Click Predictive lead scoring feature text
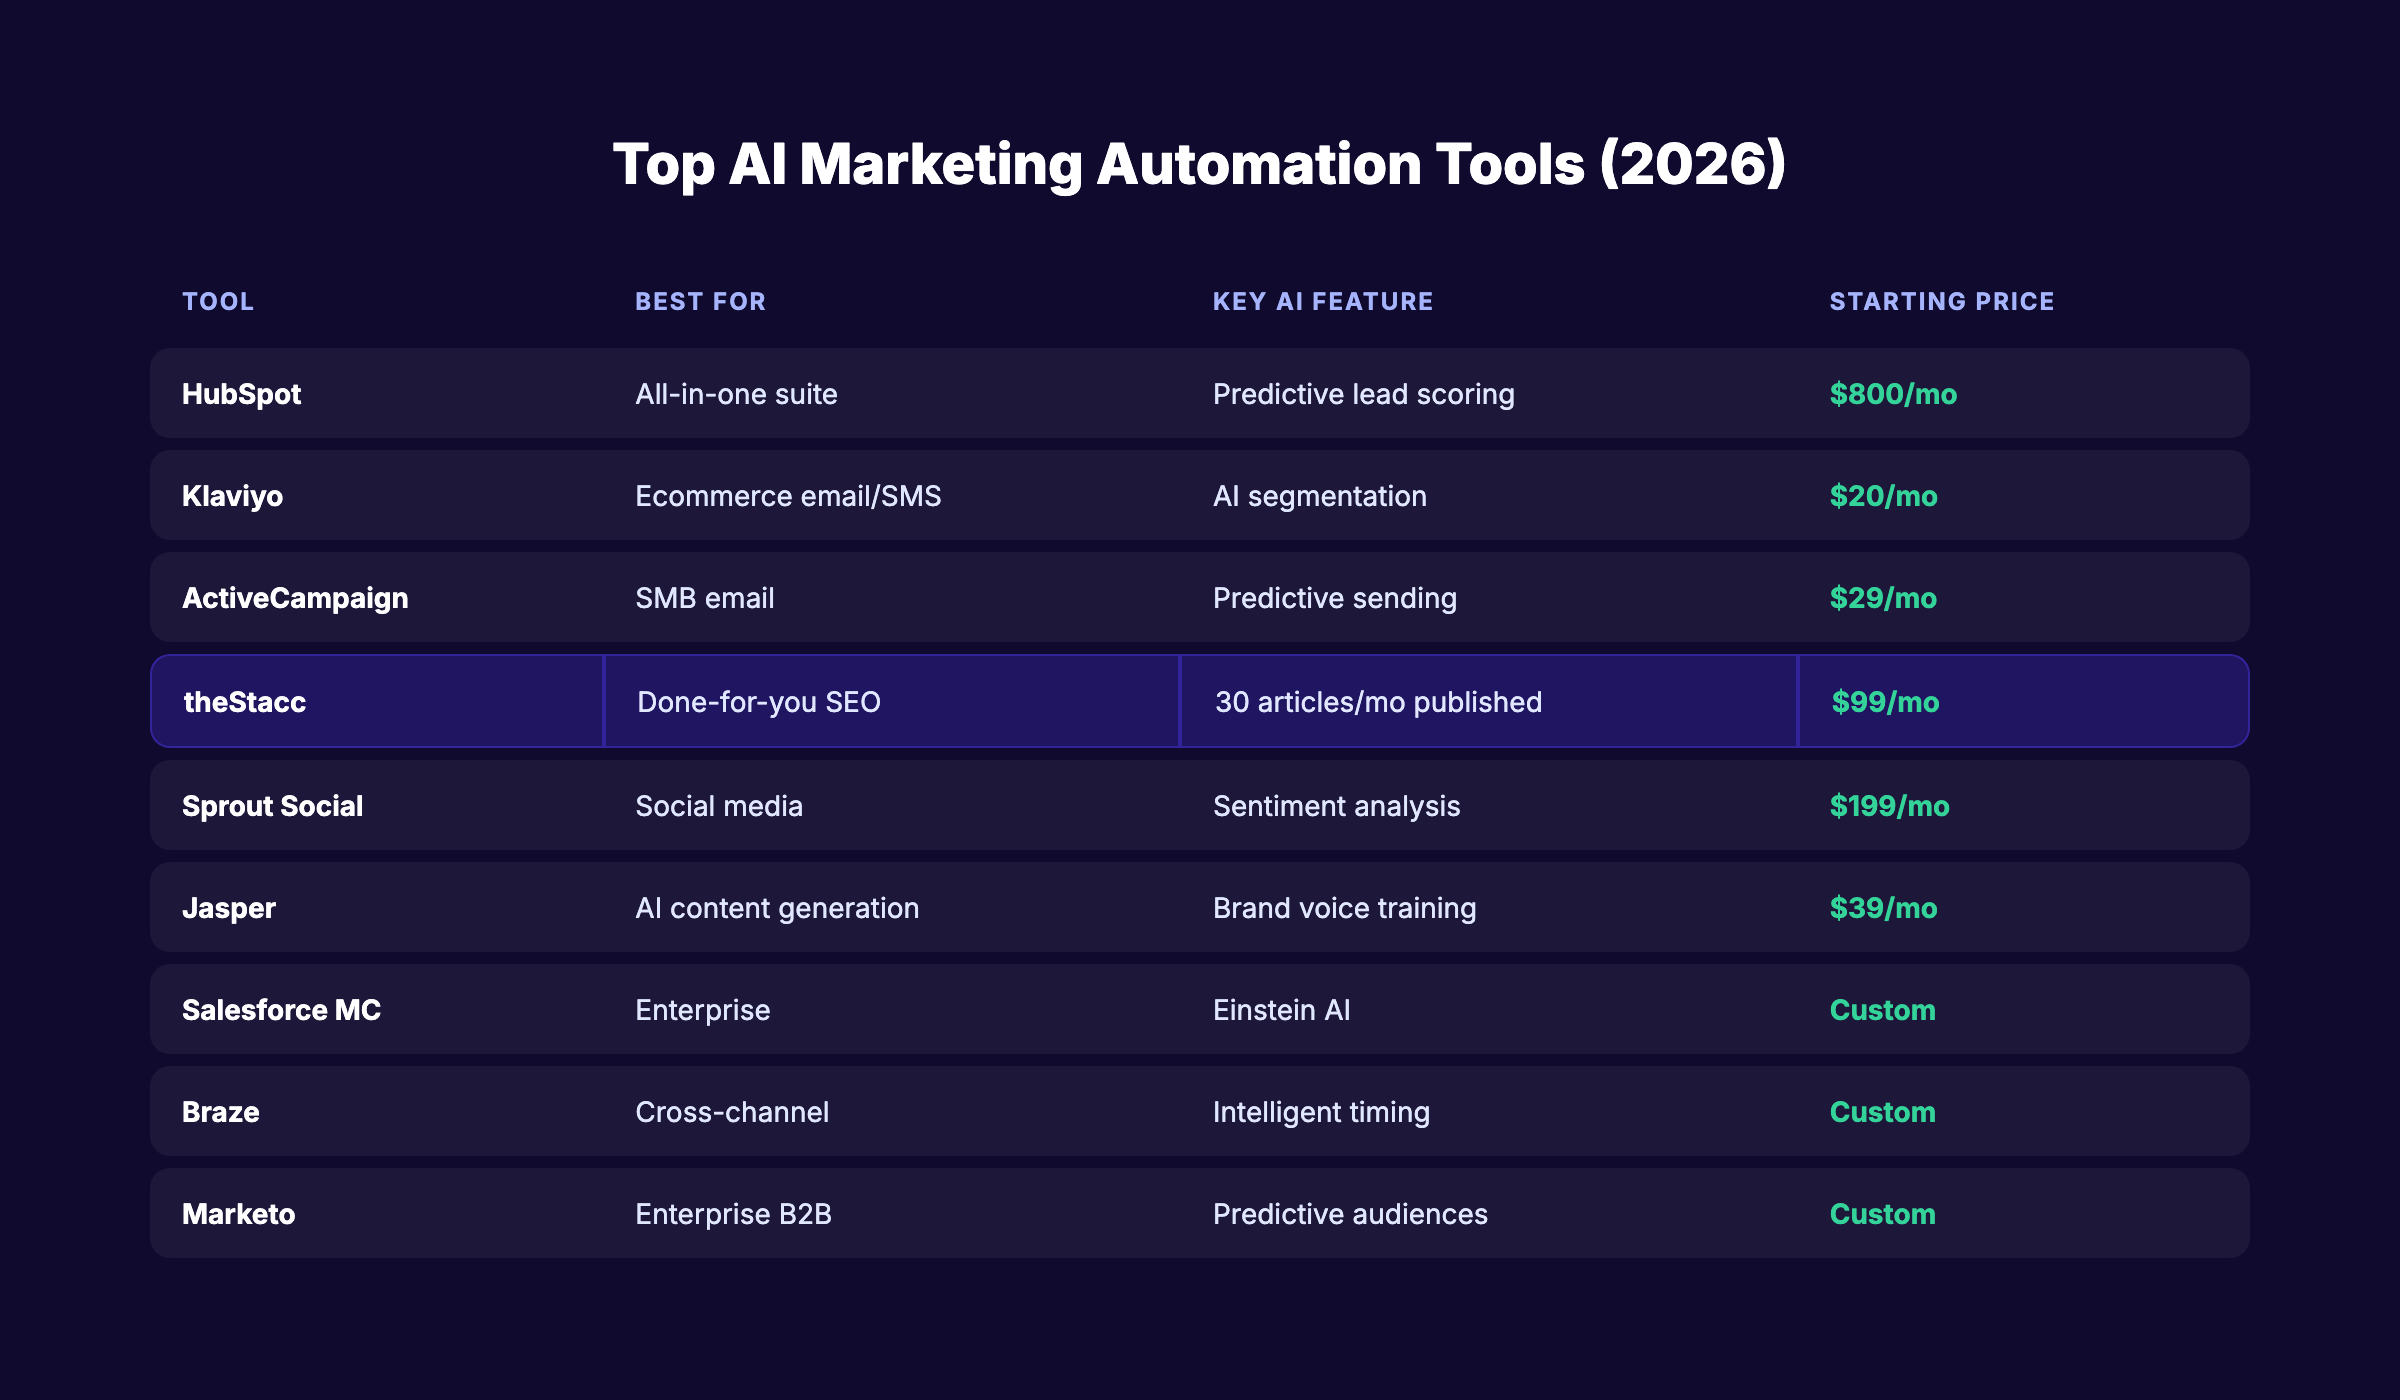 pos(1362,393)
